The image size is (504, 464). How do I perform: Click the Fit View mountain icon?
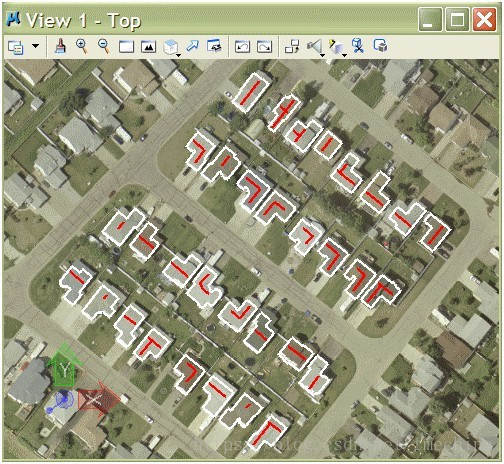(148, 47)
